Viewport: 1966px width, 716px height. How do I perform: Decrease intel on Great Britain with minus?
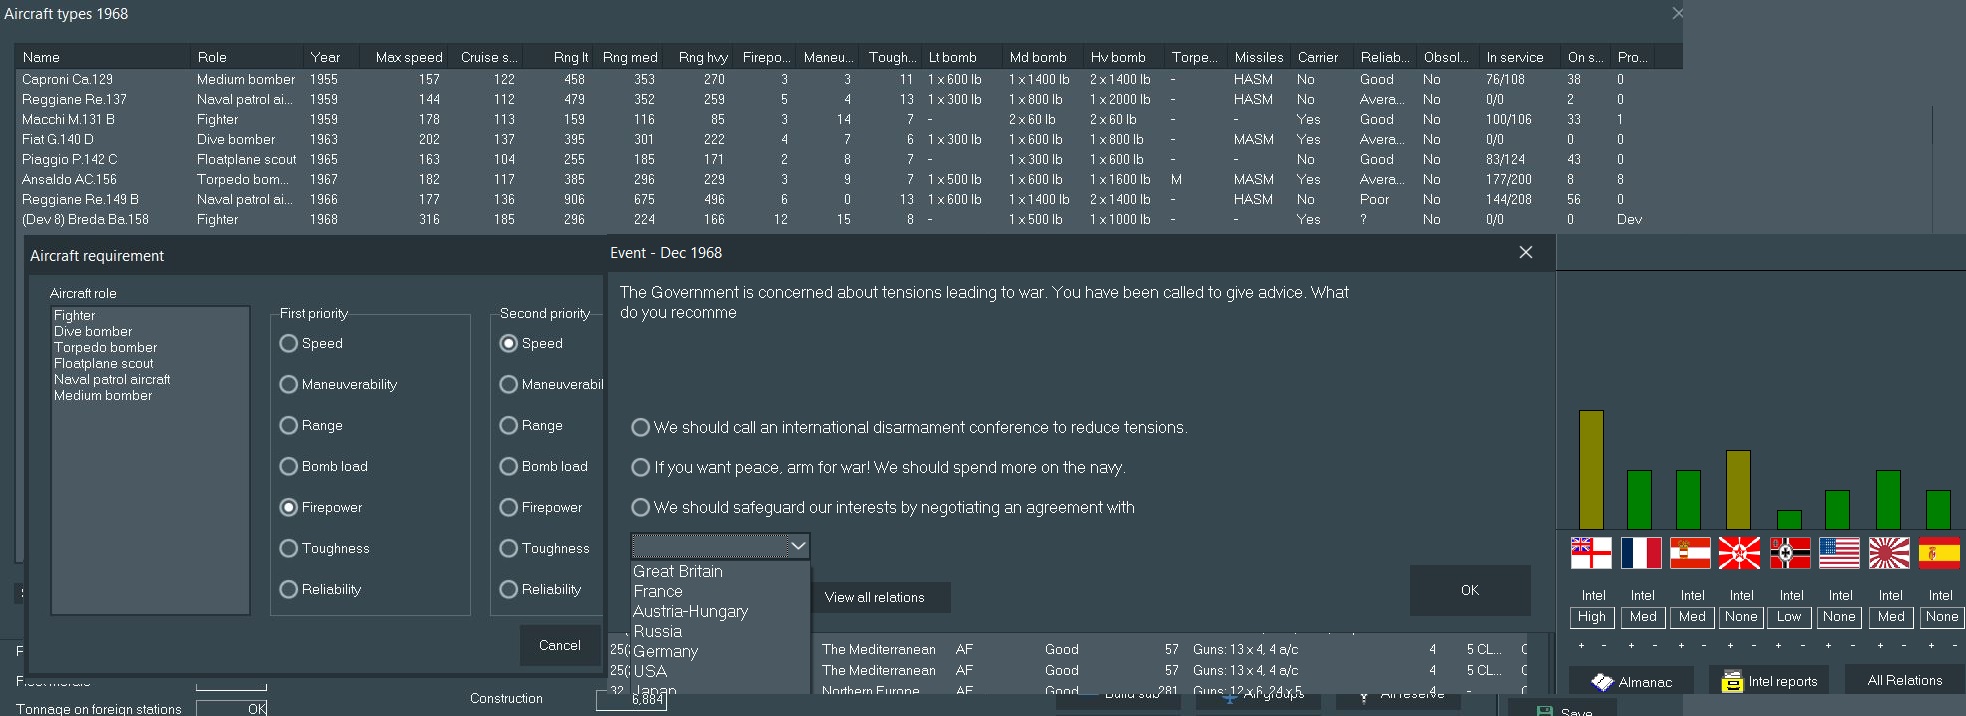1604,645
